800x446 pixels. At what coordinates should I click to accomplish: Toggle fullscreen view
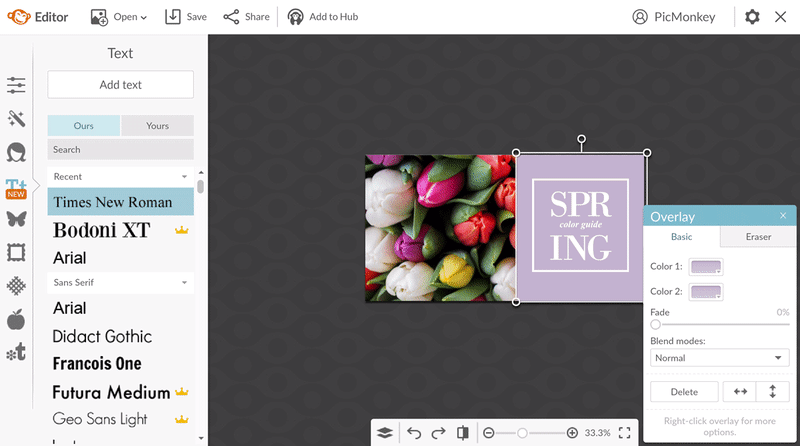tap(624, 433)
